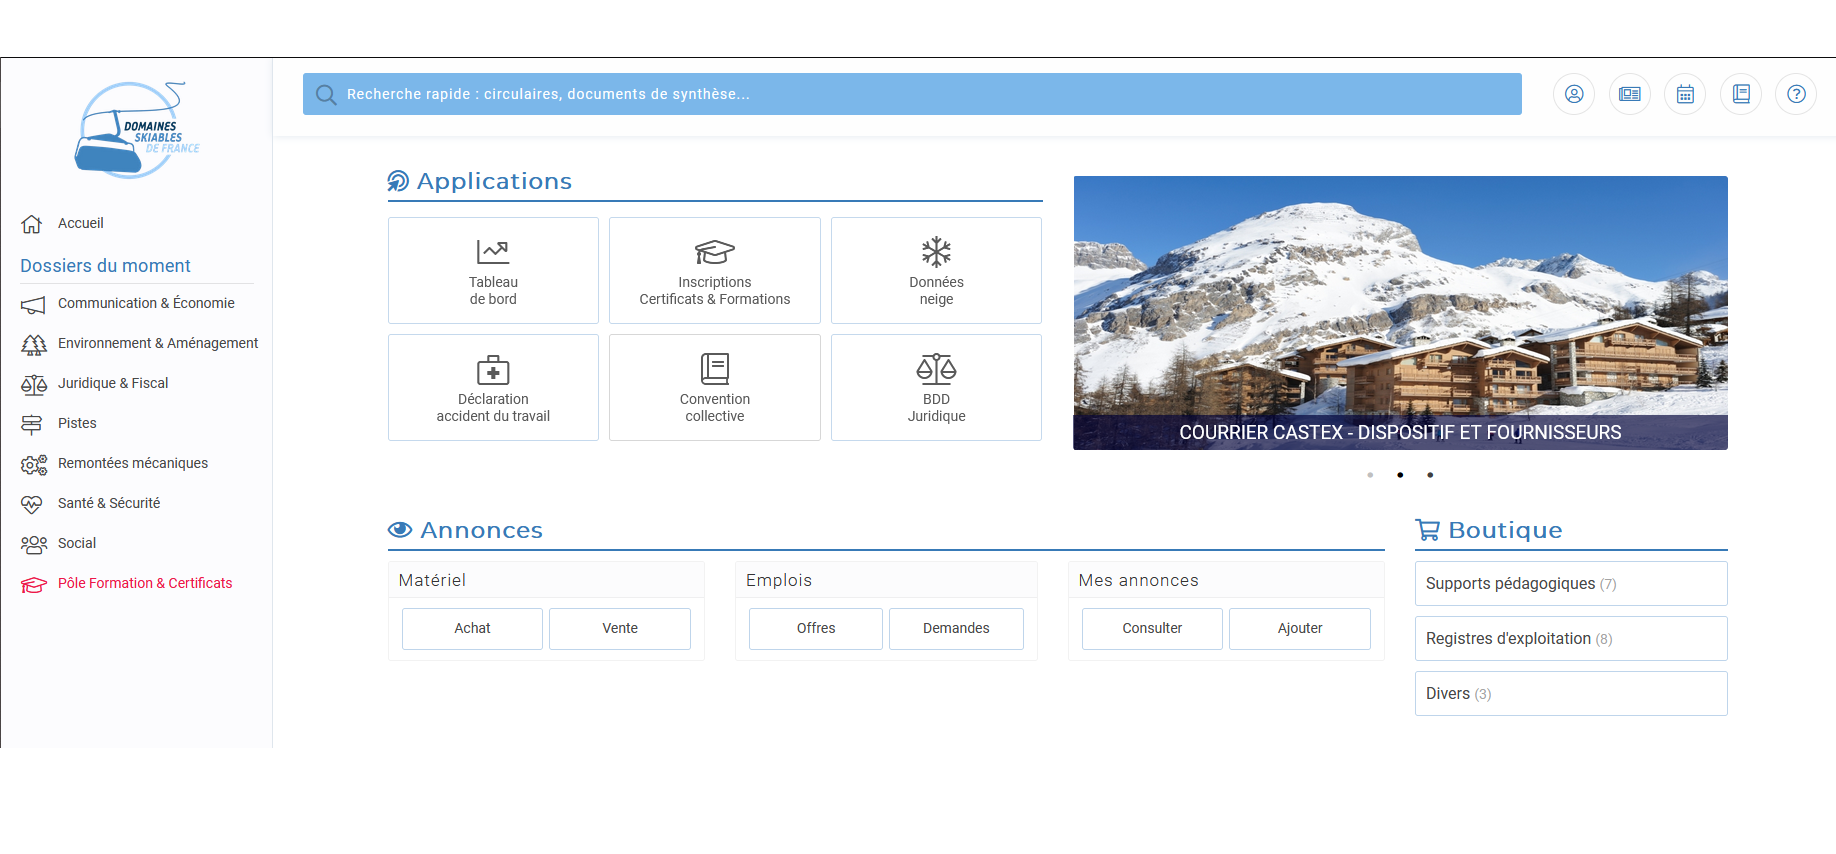Screen dimensions: 1836x854
Task: Open the calendar icon in header
Action: (x=1685, y=94)
